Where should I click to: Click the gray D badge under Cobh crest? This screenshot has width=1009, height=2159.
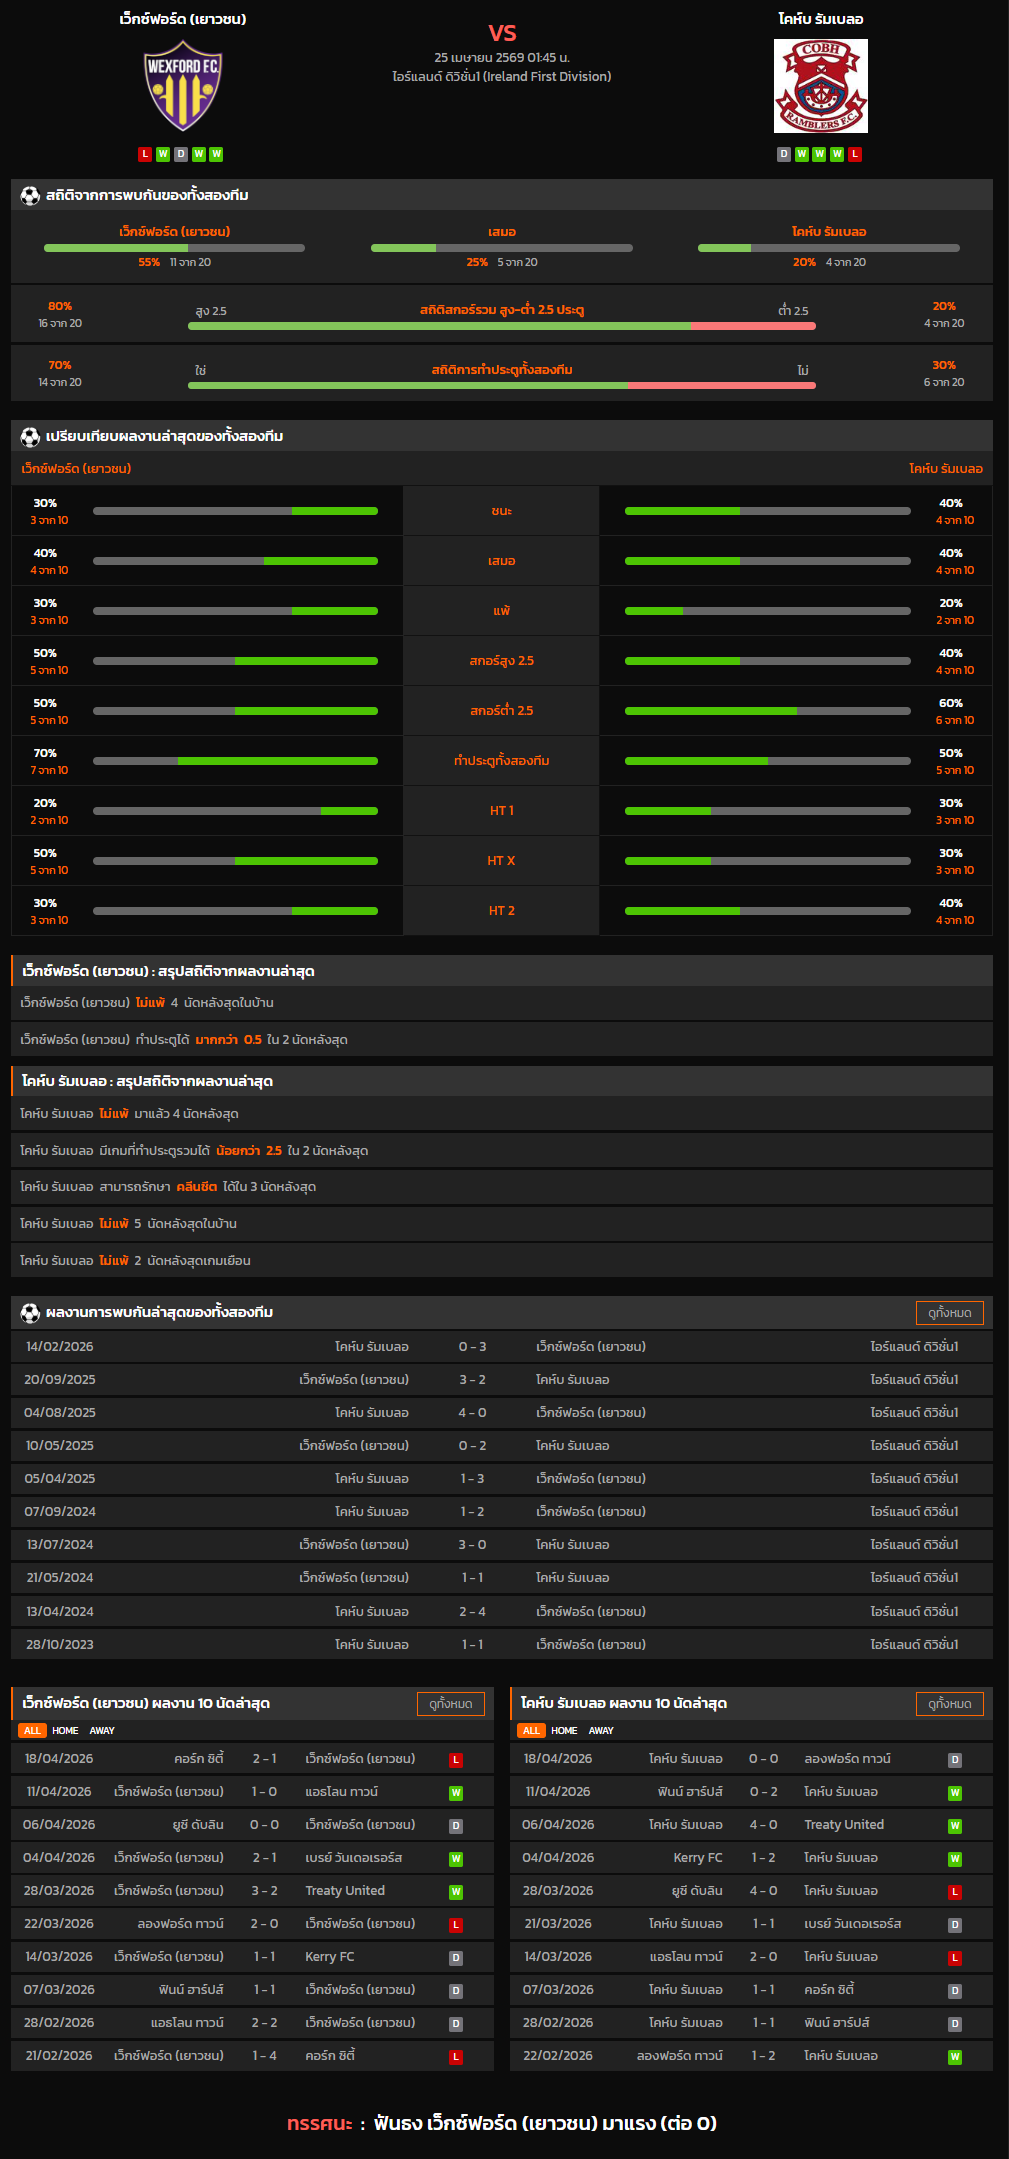tap(784, 154)
